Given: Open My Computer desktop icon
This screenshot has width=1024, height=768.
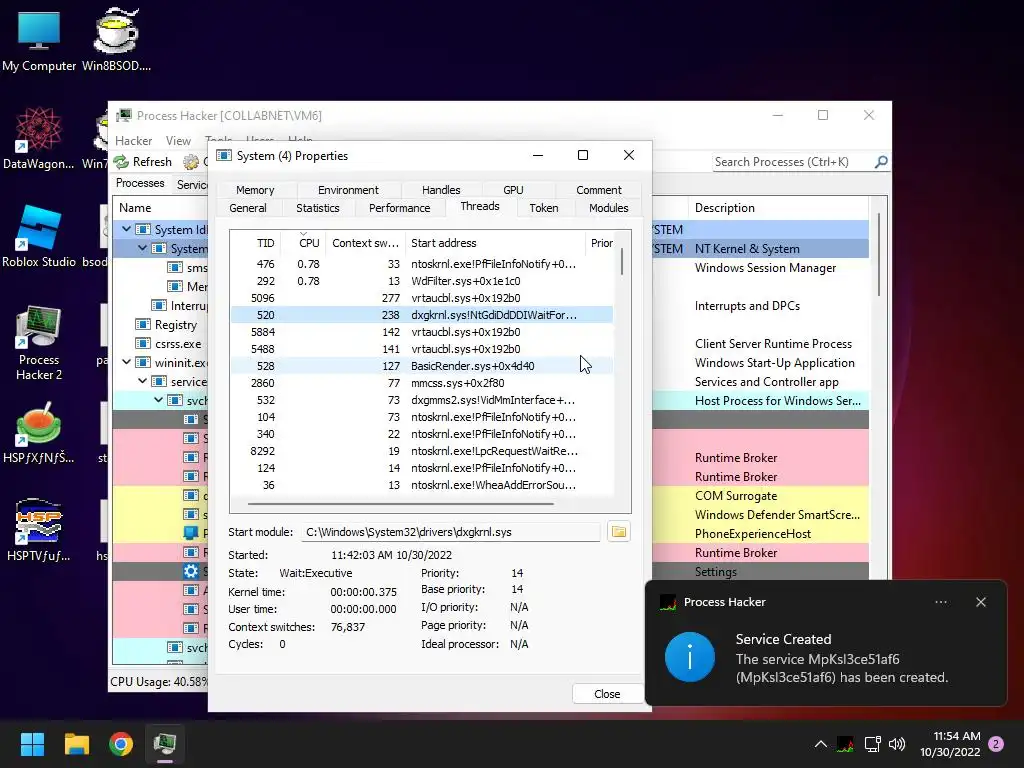Looking at the screenshot, I should click(x=39, y=39).
